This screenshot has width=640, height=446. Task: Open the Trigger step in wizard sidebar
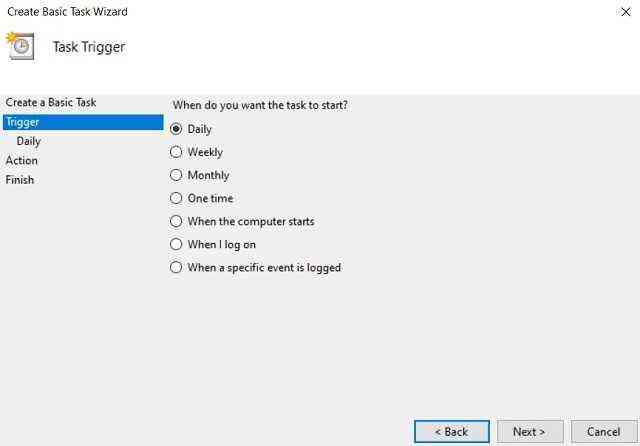coord(23,122)
